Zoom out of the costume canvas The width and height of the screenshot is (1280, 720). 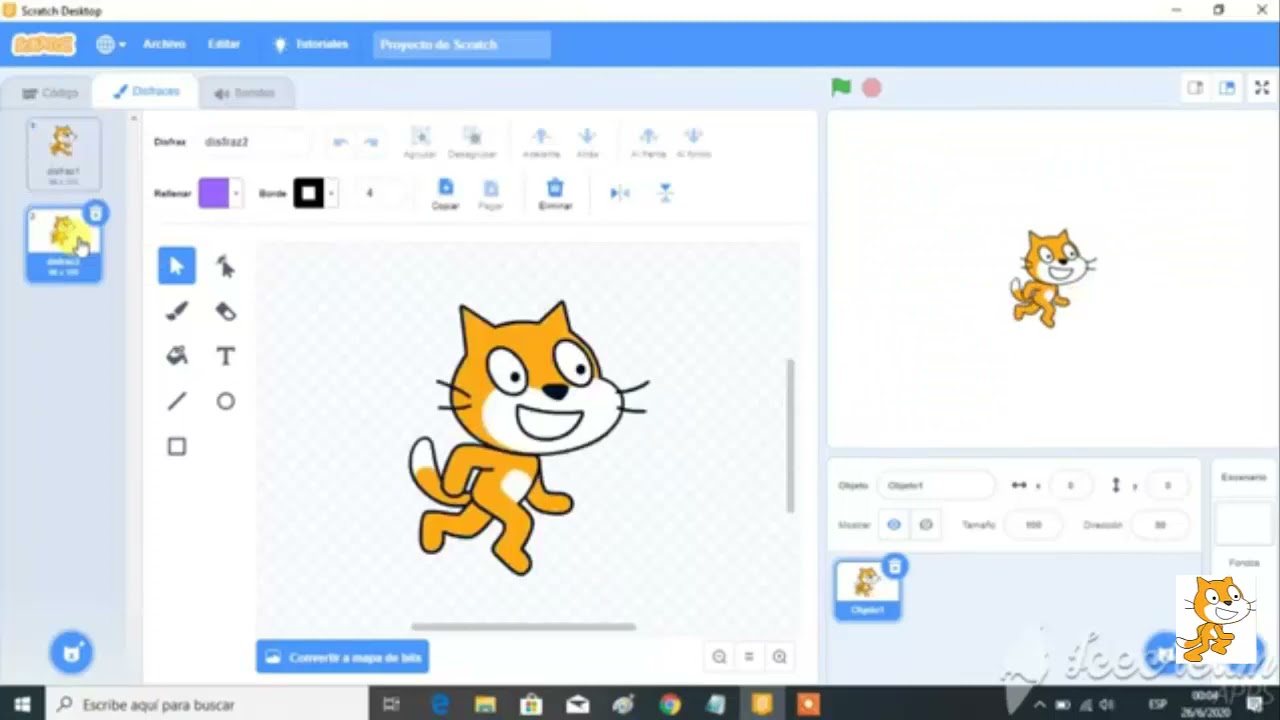click(x=719, y=657)
